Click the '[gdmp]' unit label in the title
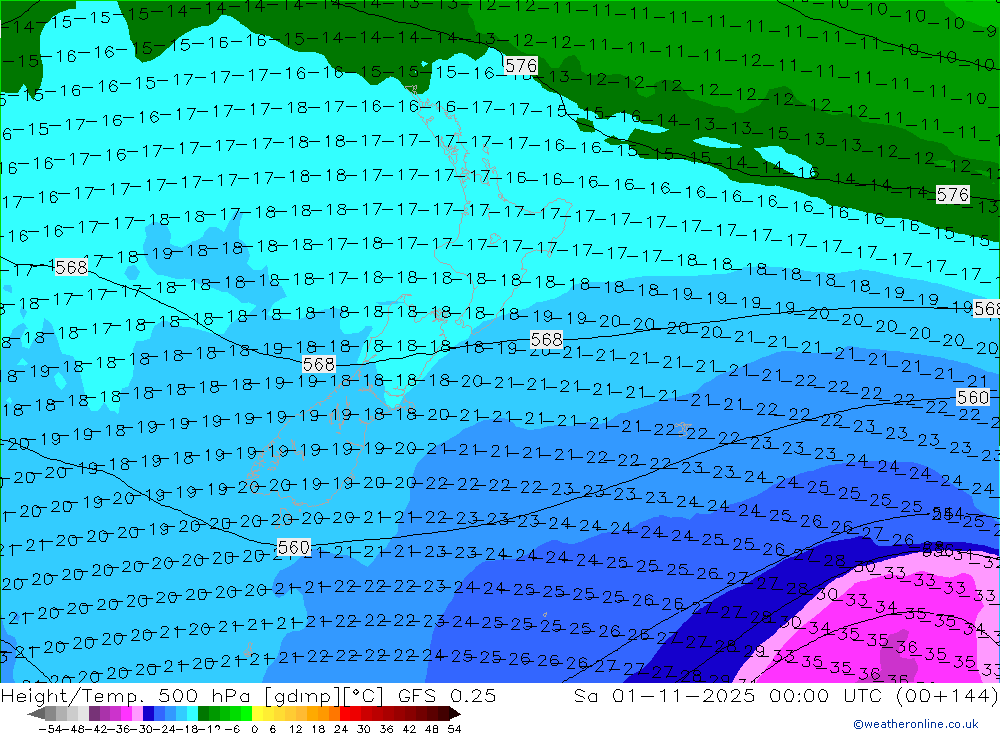 (x=303, y=695)
